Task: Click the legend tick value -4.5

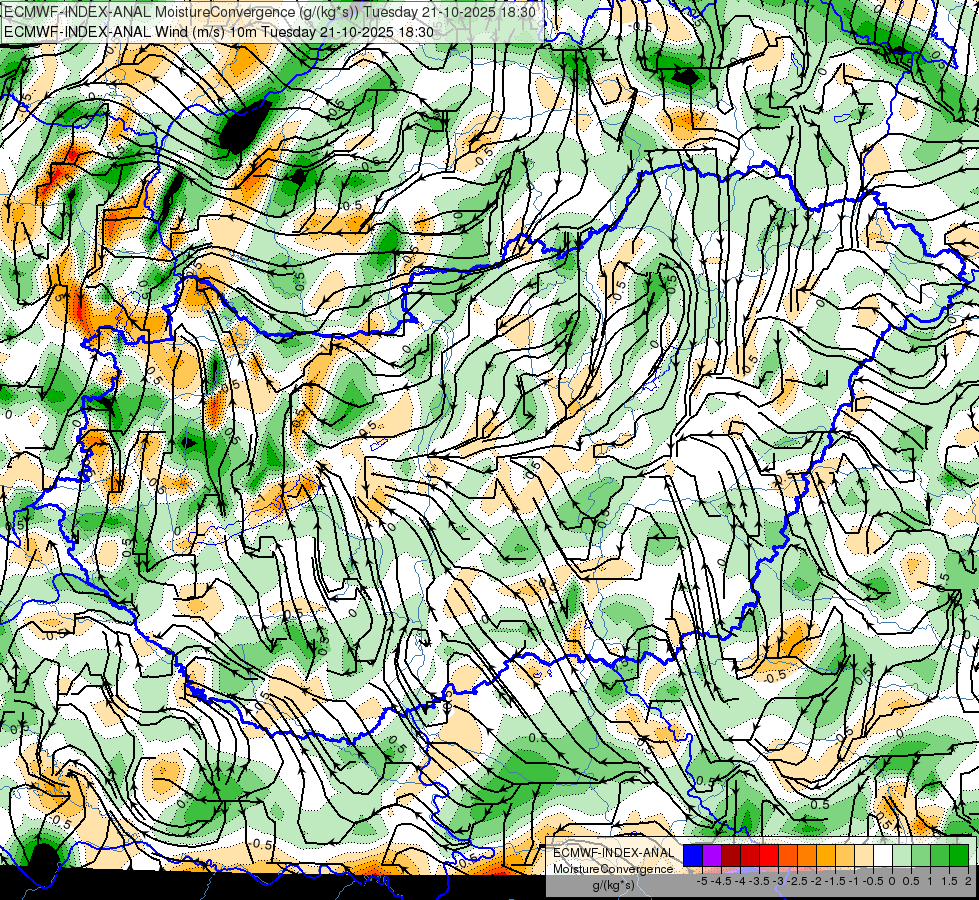Action: 721,881
